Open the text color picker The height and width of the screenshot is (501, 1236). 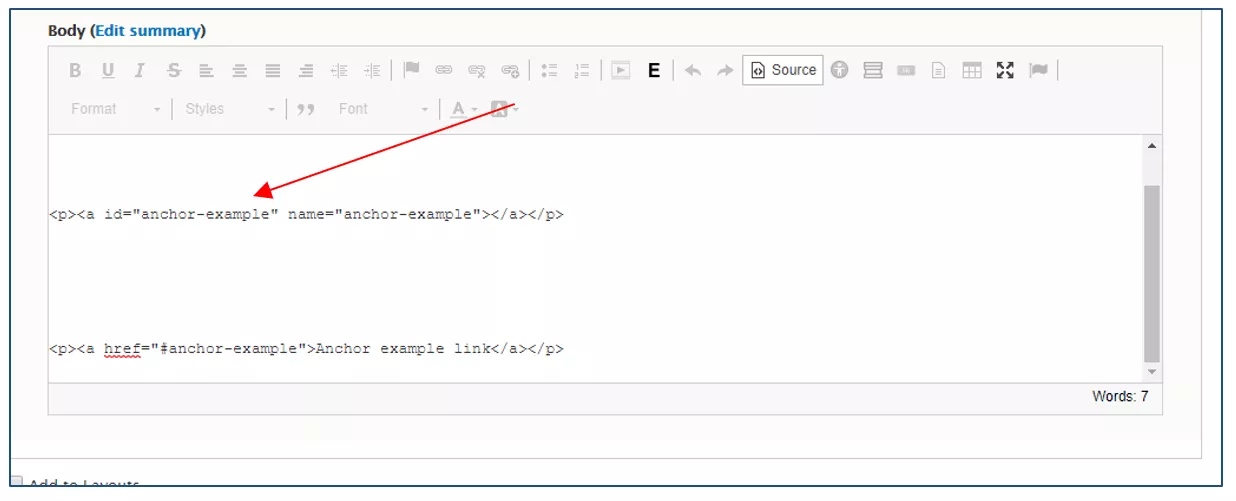(x=462, y=109)
